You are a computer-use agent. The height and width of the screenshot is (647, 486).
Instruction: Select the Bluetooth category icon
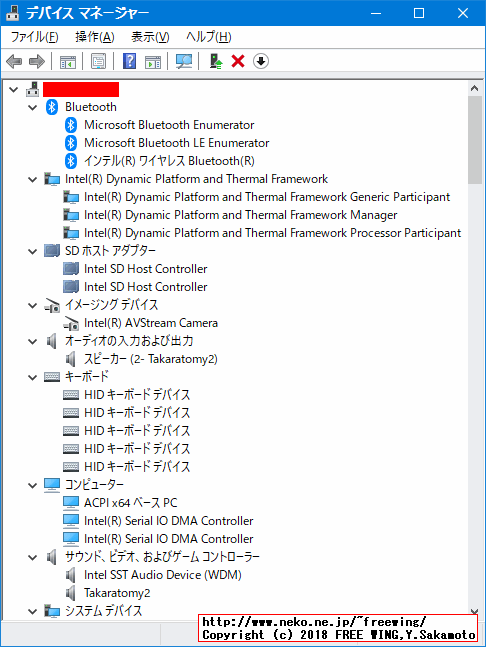tap(52, 107)
